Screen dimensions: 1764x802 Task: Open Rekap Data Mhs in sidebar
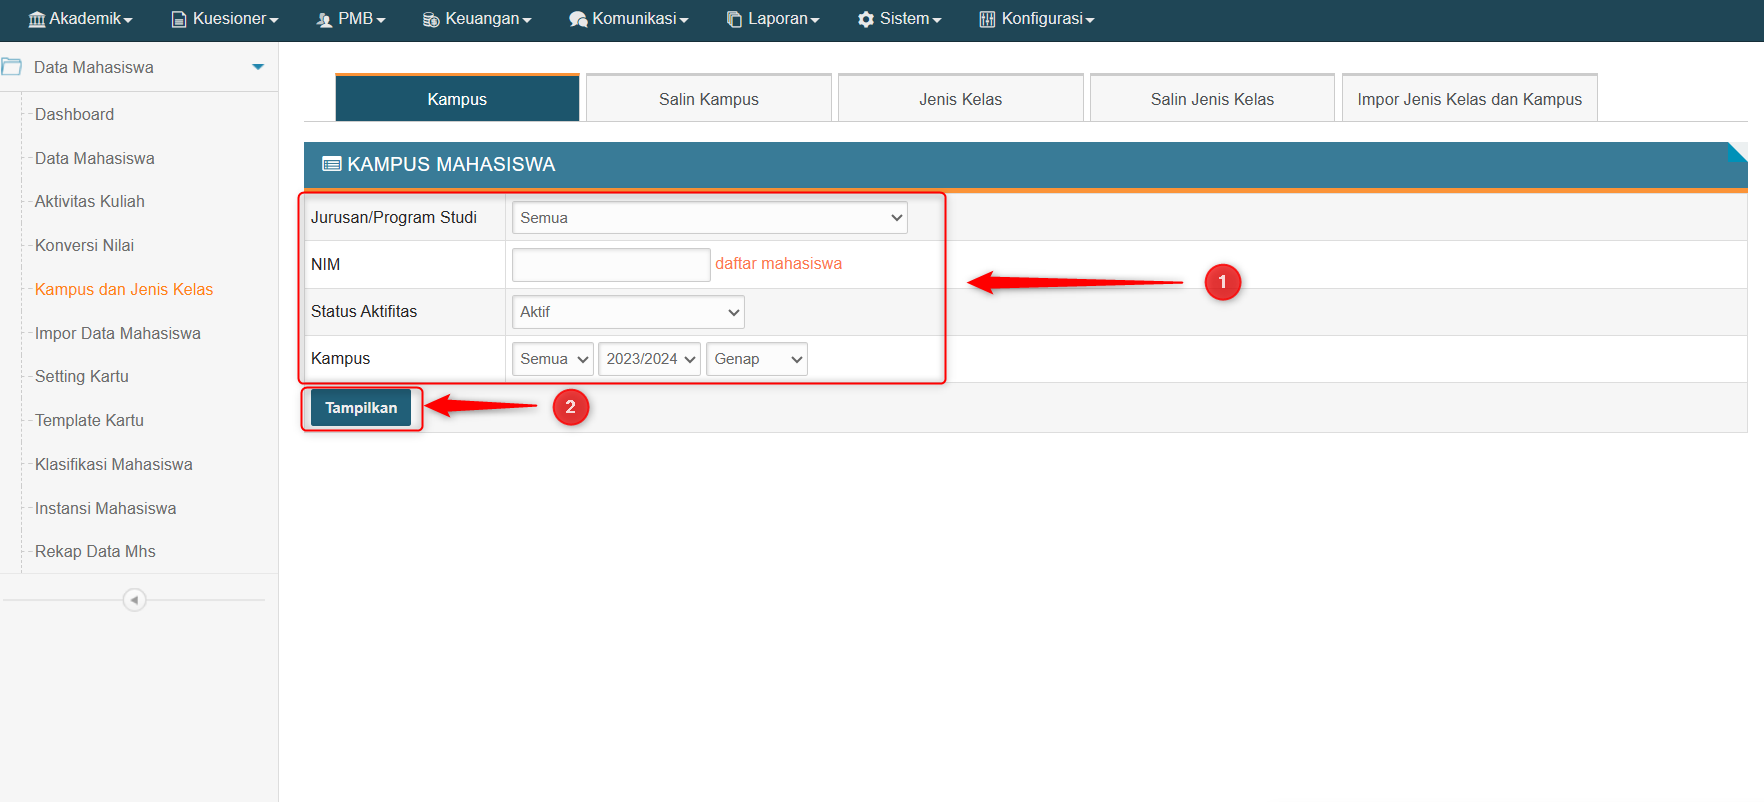[95, 552]
